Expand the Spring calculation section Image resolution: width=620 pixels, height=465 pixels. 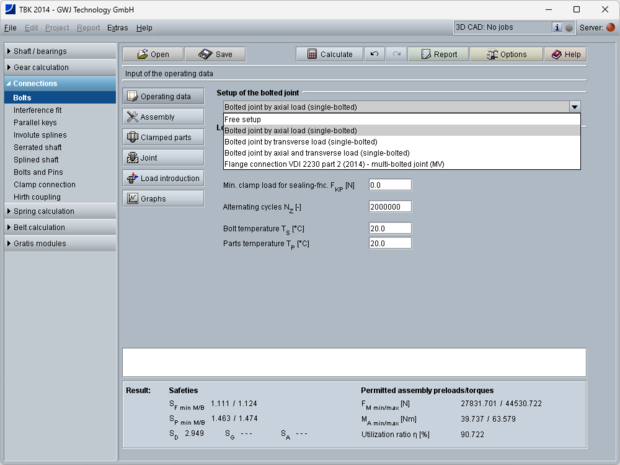pos(58,211)
